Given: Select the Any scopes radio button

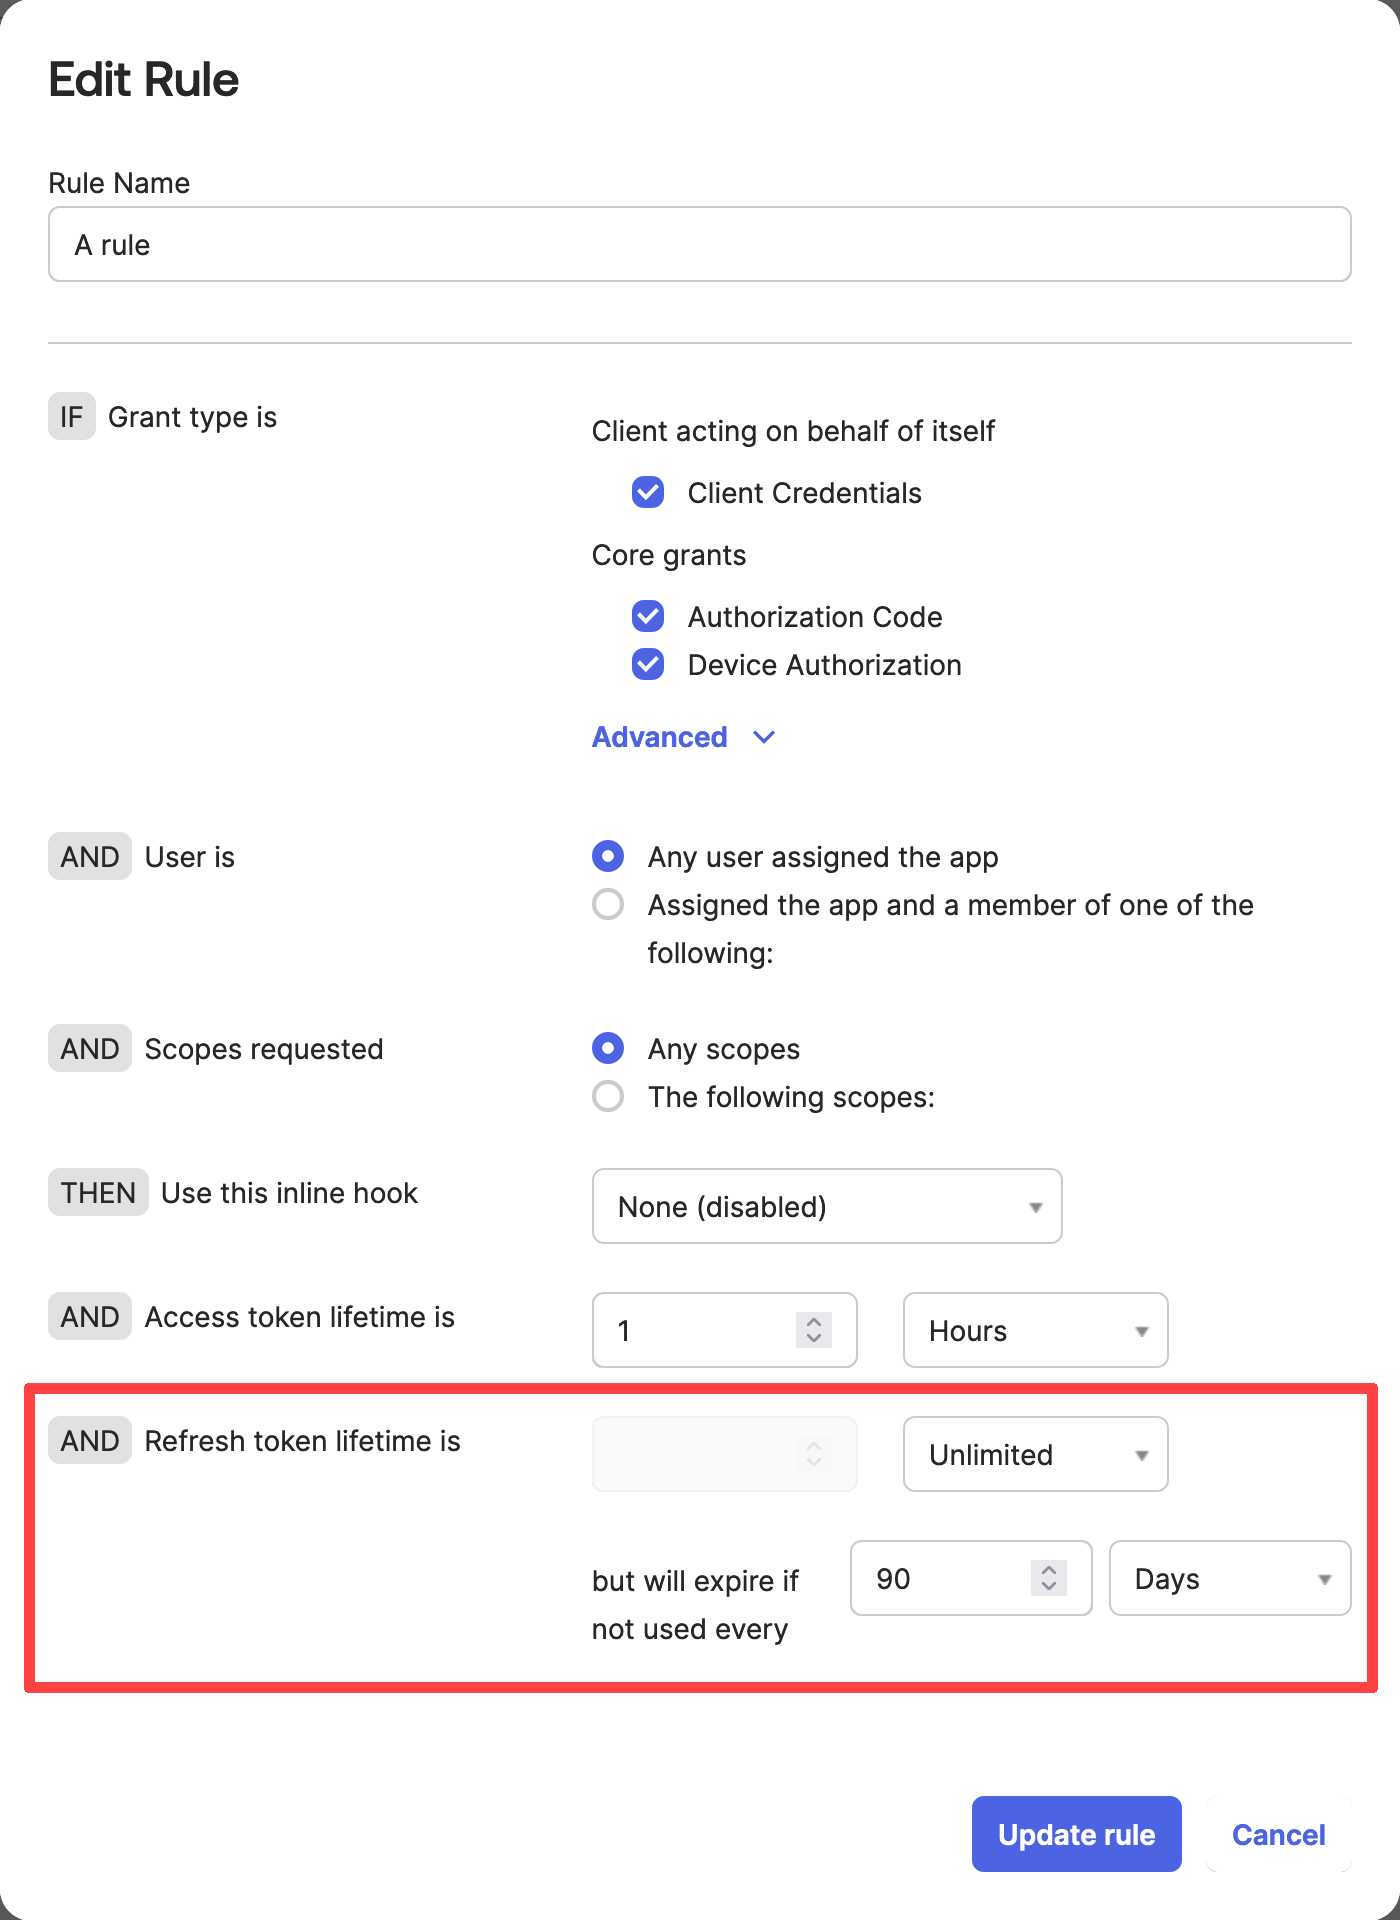Looking at the screenshot, I should click(x=608, y=1048).
